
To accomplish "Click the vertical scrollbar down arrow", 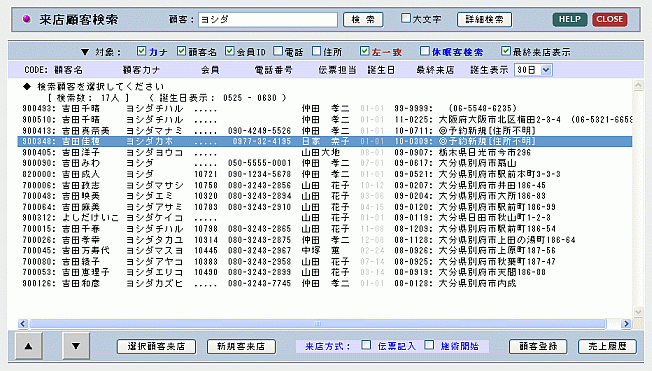I will pyautogui.click(x=638, y=312).
